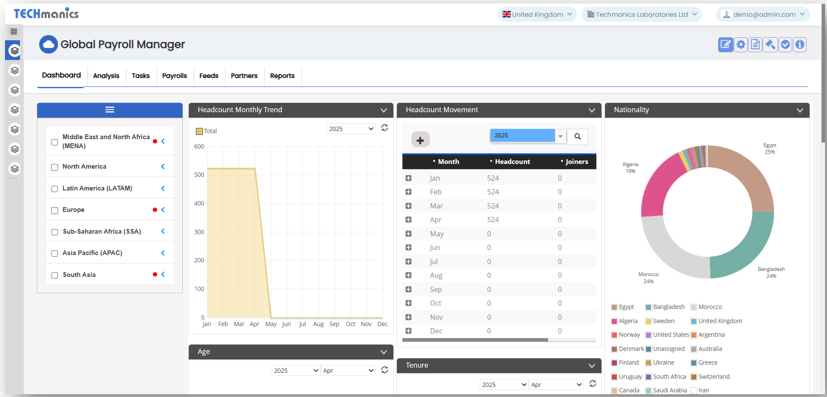The width and height of the screenshot is (827, 397).
Task: Toggle the left sidebar hamburger menu
Action: (x=14, y=32)
